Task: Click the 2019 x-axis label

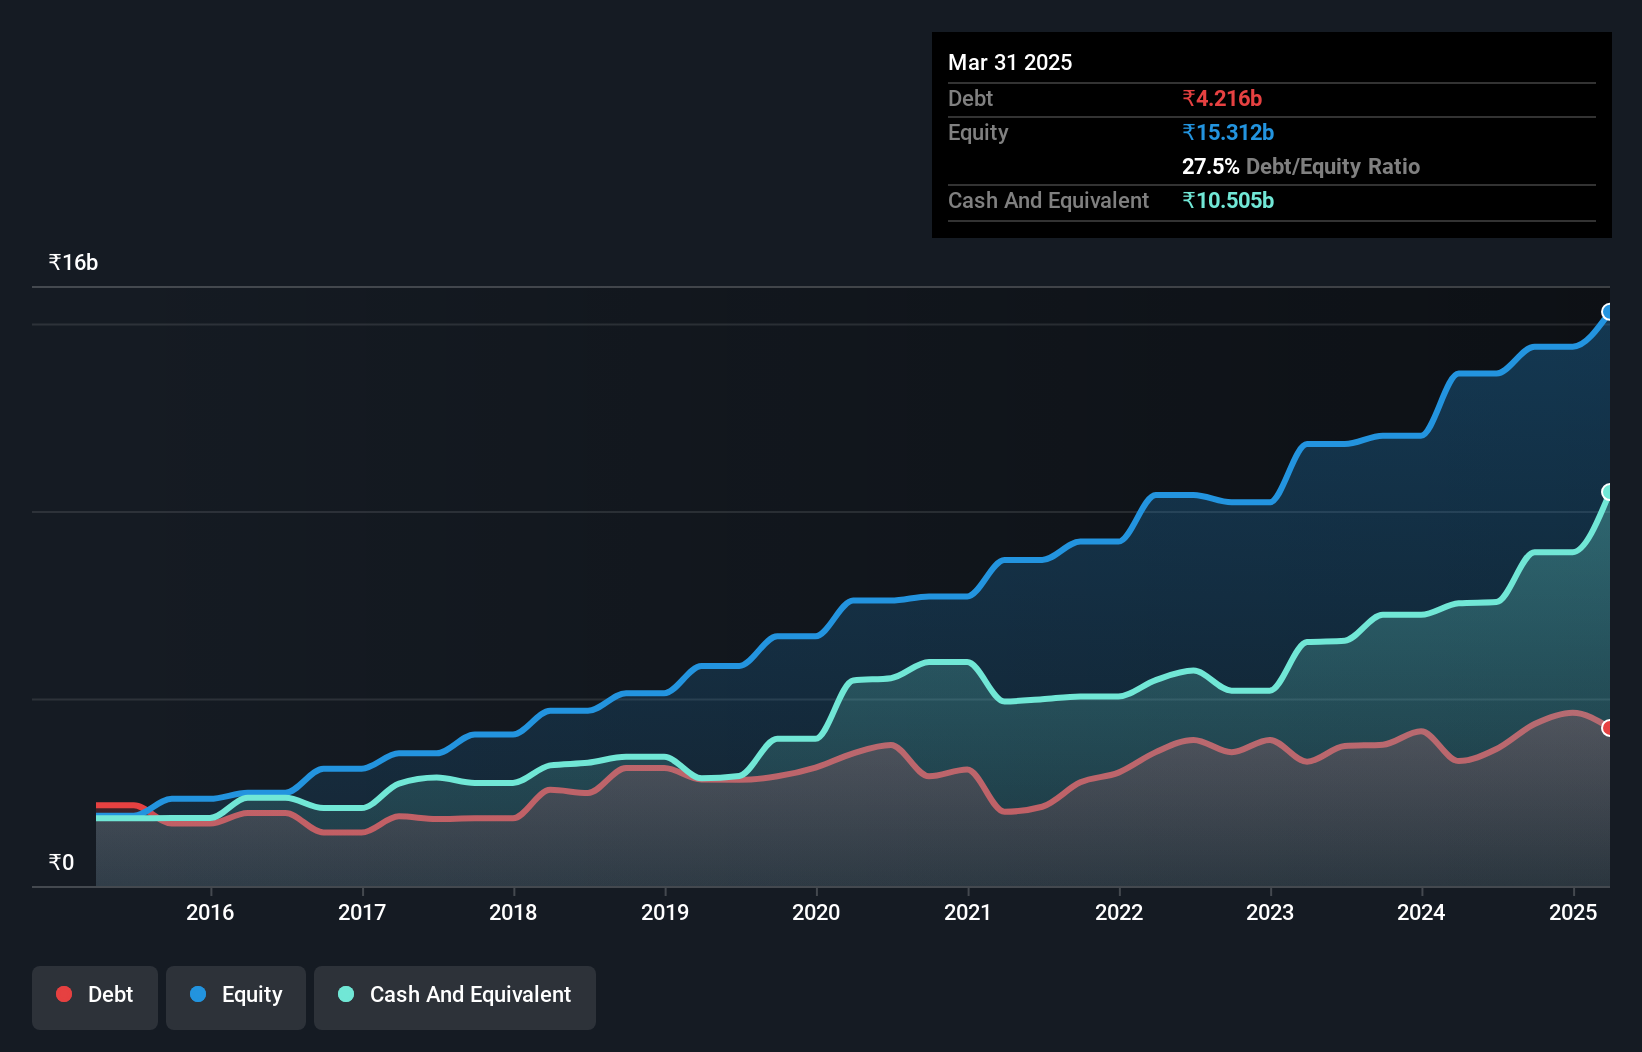Action: (x=665, y=912)
